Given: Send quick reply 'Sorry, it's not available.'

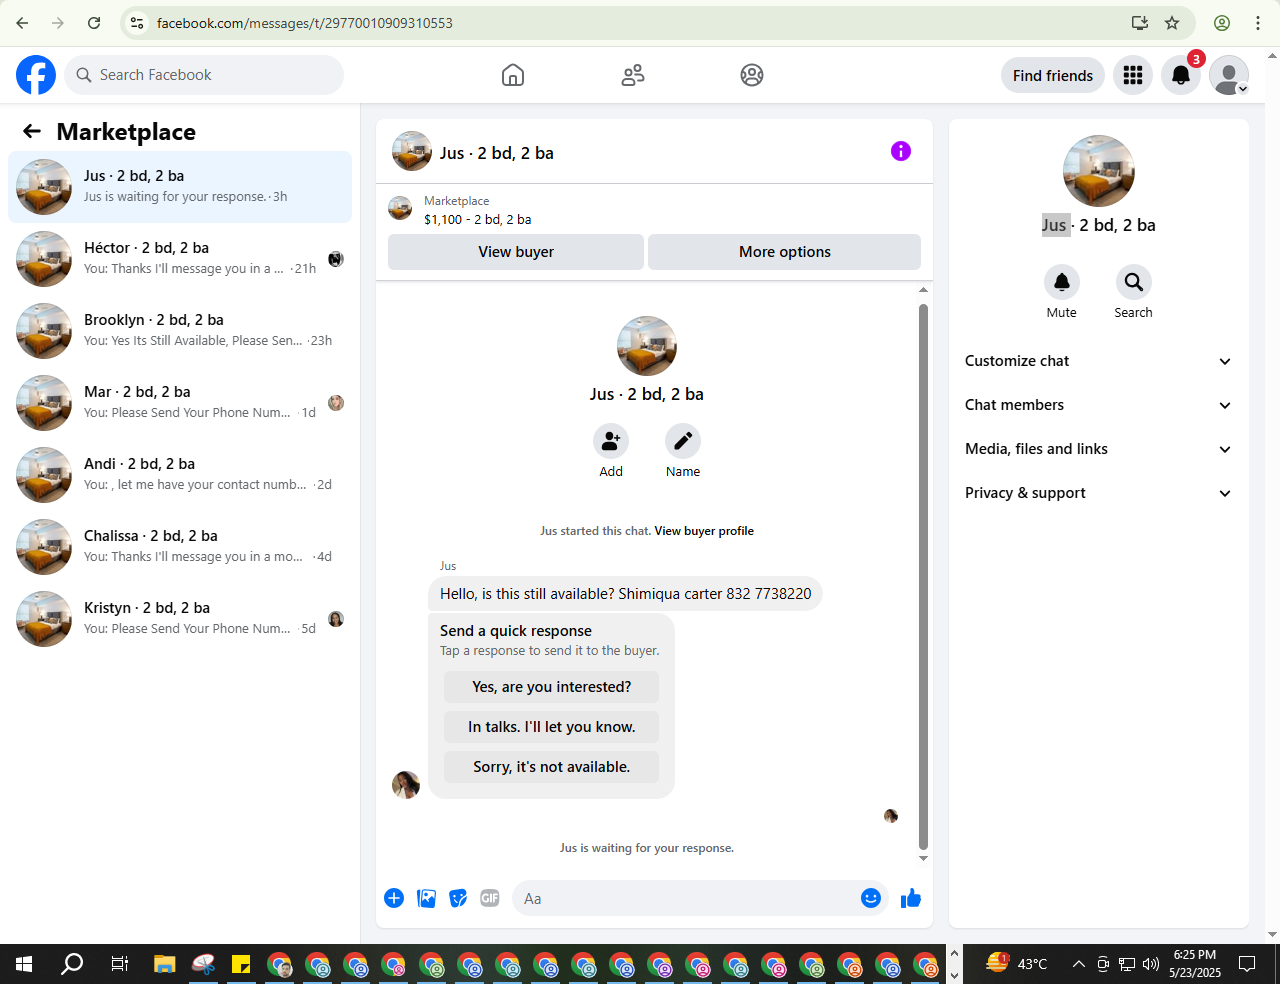Looking at the screenshot, I should point(551,767).
